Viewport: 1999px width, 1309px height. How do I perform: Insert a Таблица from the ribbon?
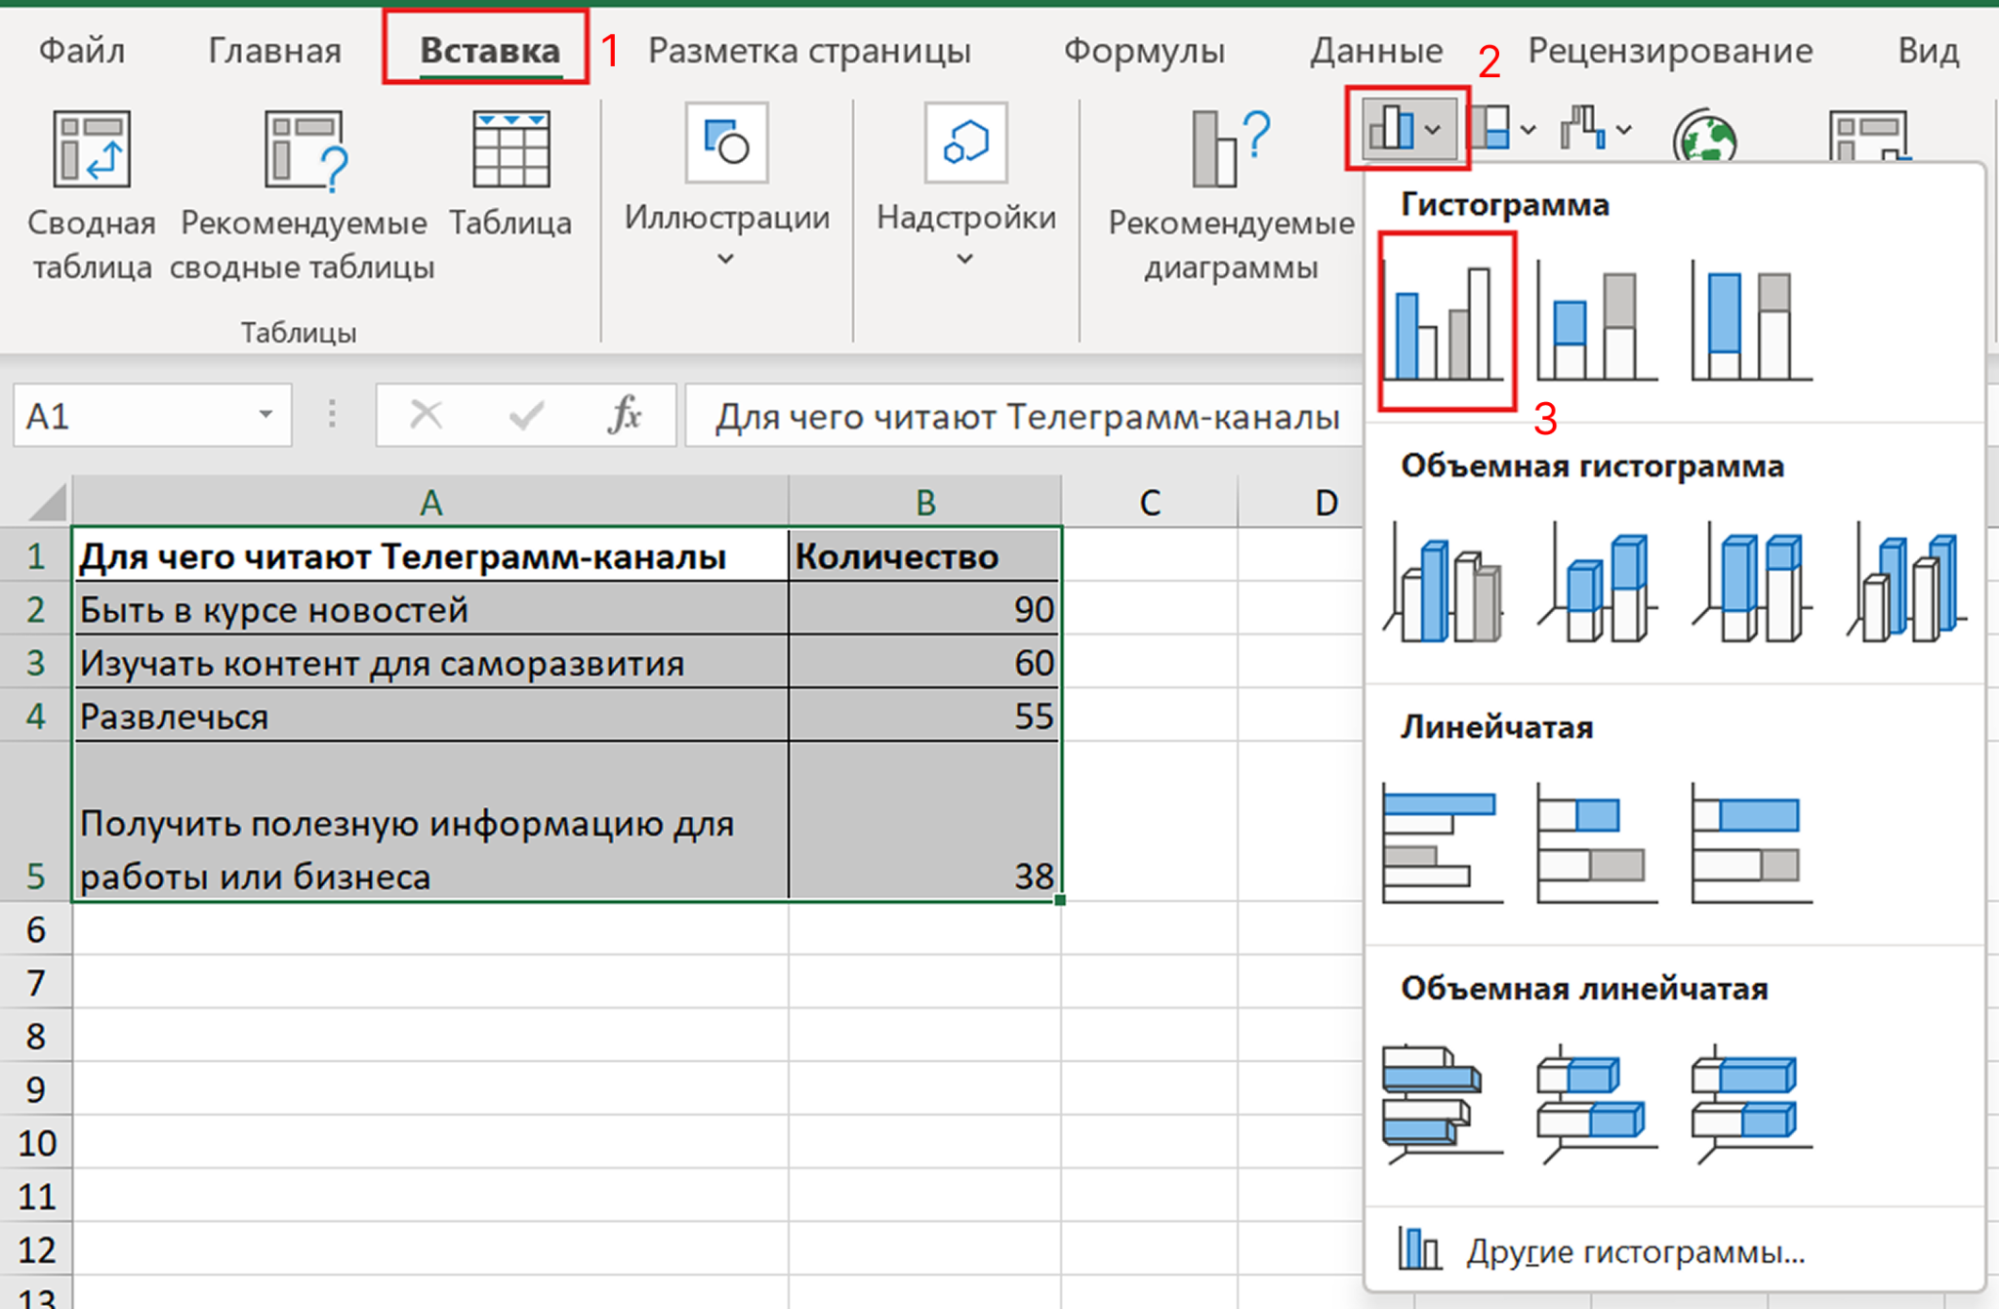click(510, 150)
